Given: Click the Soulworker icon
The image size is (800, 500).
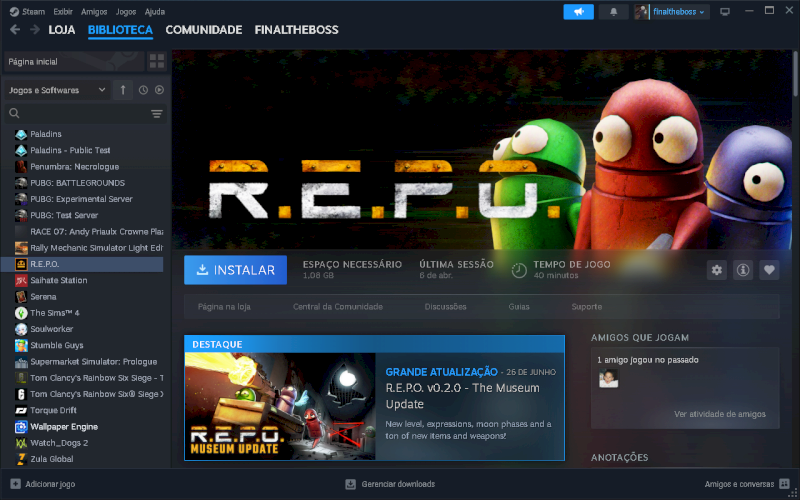Looking at the screenshot, I should pos(21,329).
